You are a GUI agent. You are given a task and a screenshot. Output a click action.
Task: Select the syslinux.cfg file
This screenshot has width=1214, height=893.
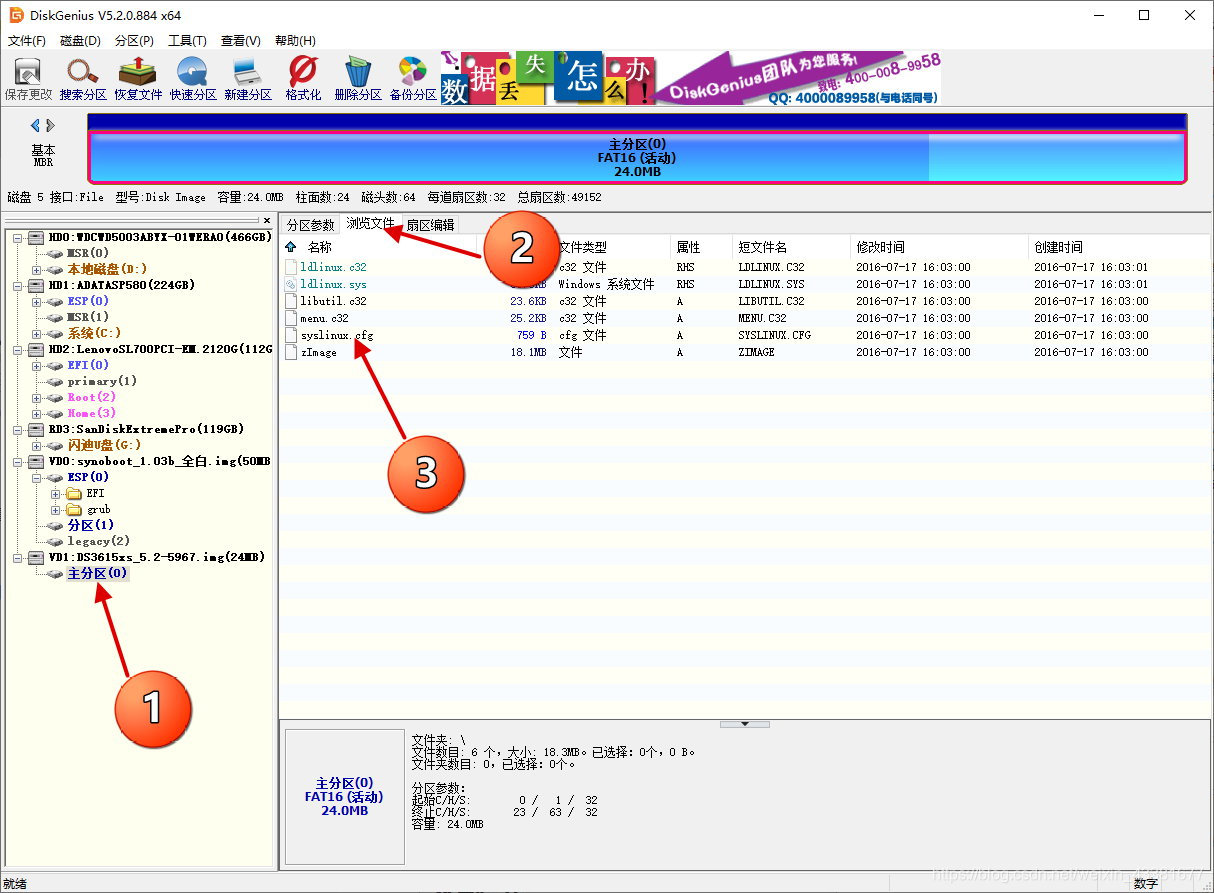coord(336,335)
